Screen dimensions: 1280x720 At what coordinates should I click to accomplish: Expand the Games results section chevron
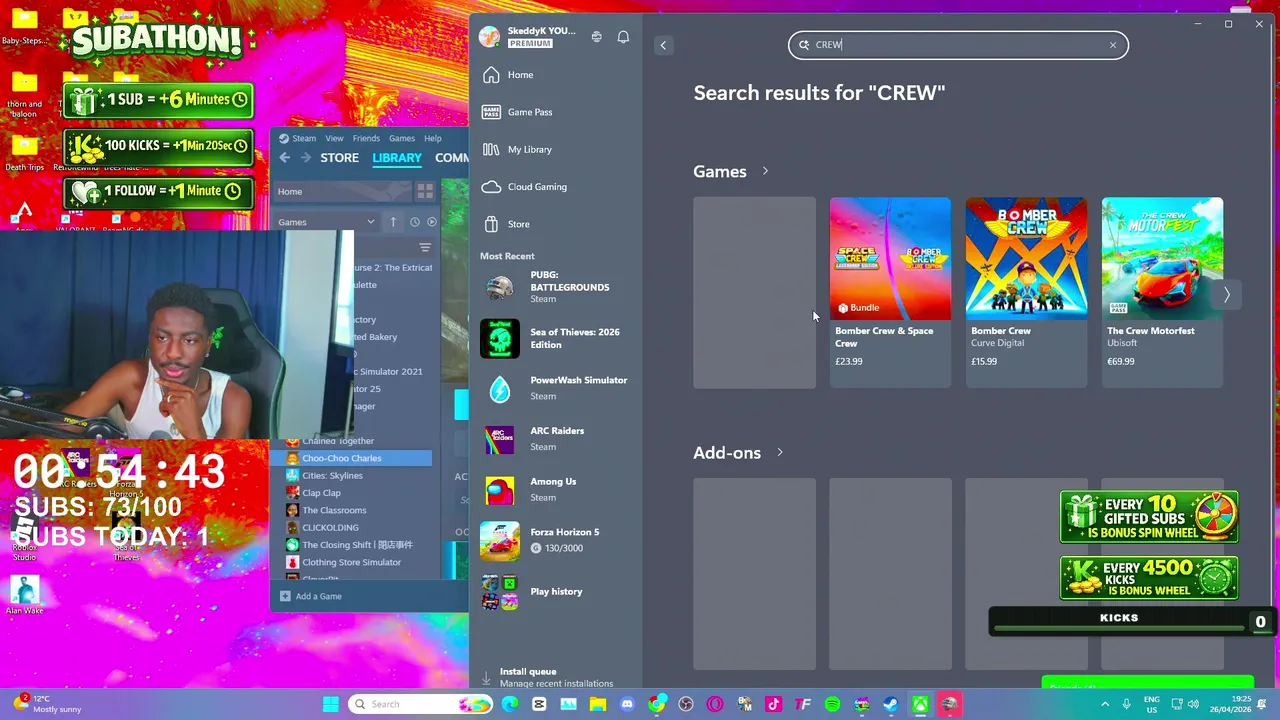(765, 171)
